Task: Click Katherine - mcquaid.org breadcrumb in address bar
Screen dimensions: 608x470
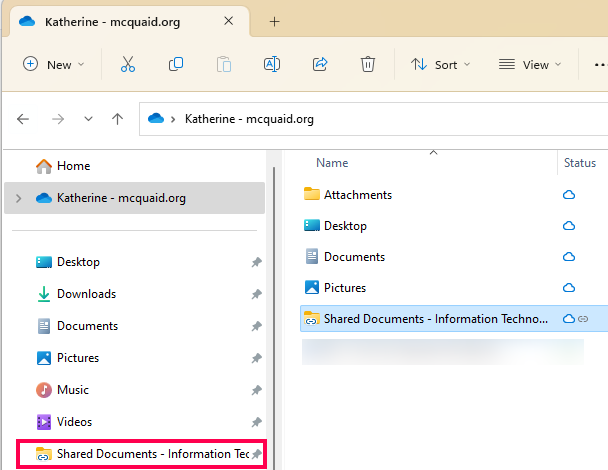Action: [249, 119]
